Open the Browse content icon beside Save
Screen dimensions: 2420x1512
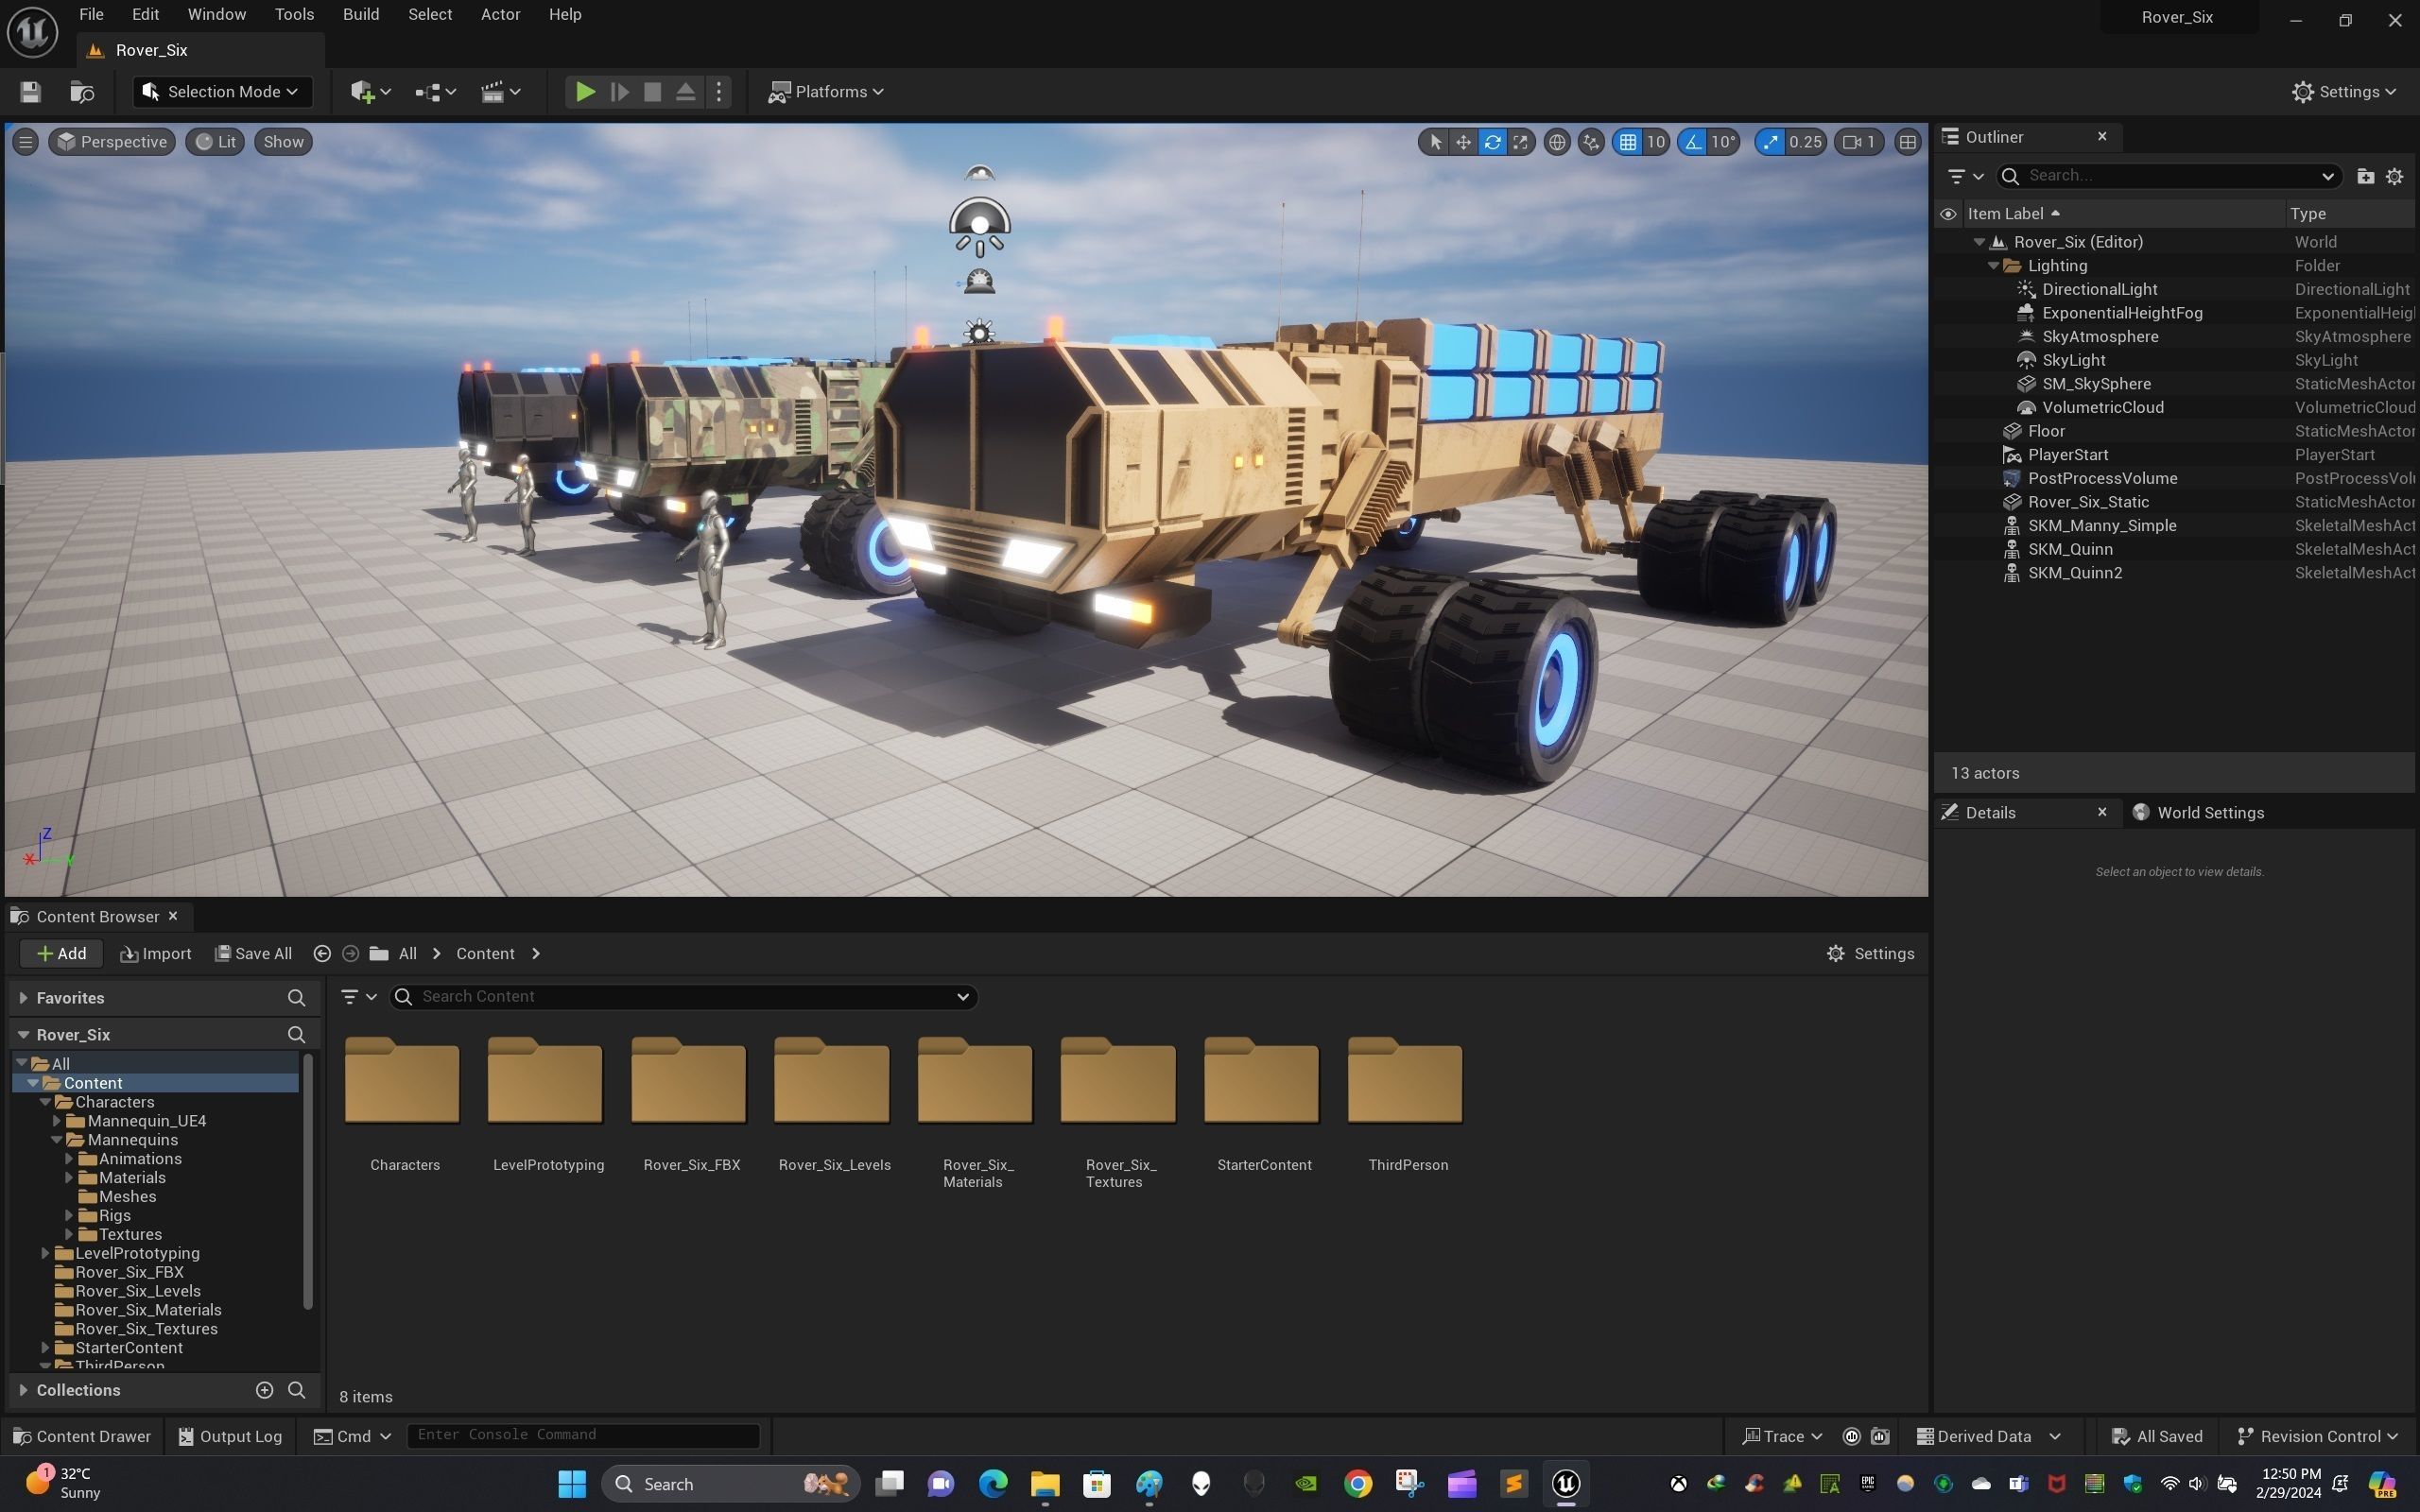click(82, 92)
